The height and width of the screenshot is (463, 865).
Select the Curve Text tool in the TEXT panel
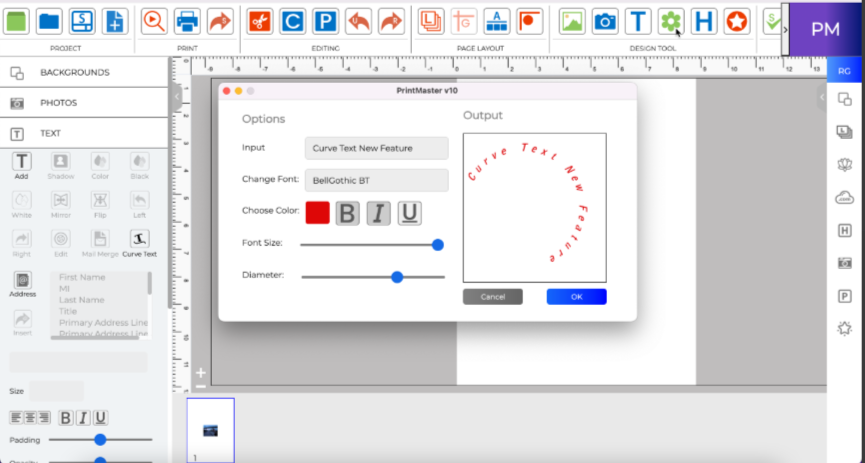pyautogui.click(x=139, y=239)
